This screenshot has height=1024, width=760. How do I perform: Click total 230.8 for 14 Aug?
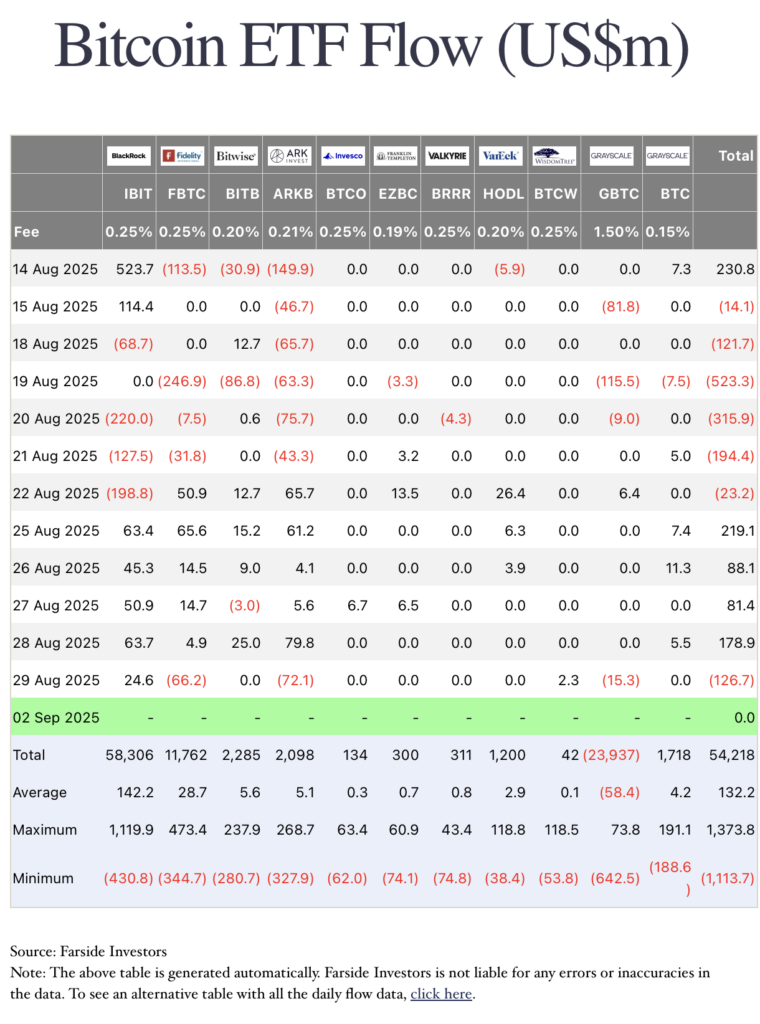(735, 269)
